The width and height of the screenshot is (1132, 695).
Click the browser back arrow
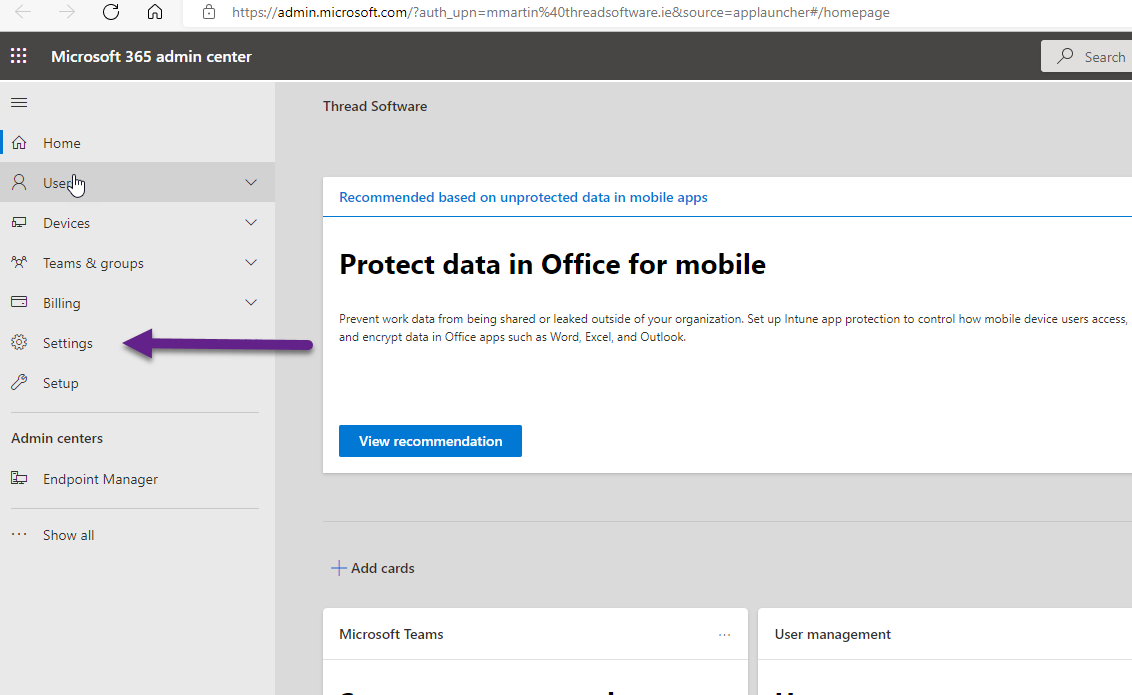(x=23, y=12)
